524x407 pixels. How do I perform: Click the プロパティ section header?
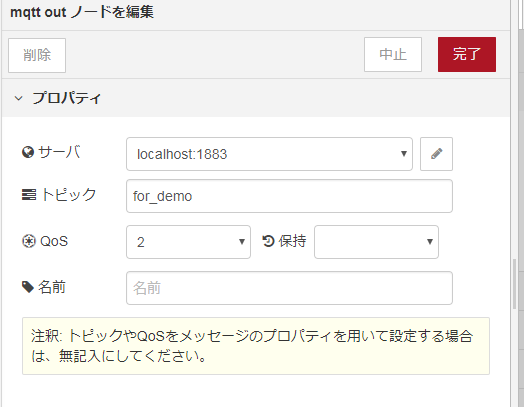pos(256,98)
